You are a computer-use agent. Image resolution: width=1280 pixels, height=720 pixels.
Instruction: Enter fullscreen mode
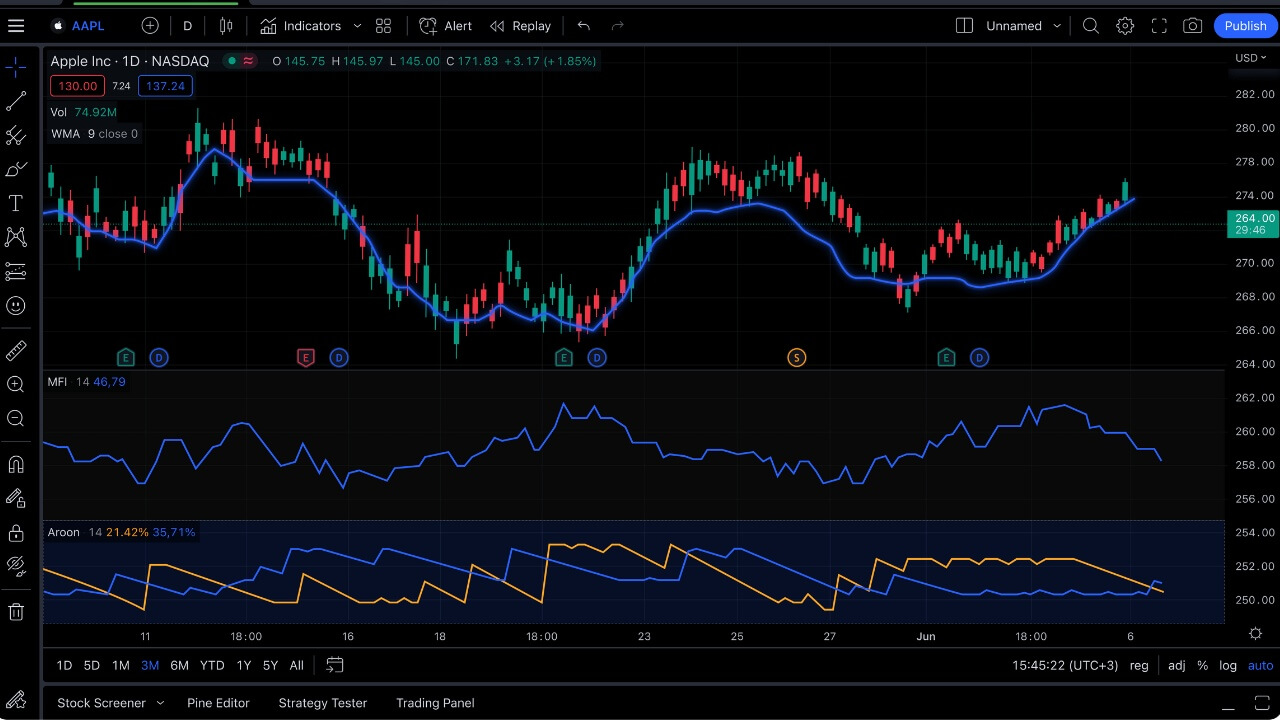(1159, 26)
